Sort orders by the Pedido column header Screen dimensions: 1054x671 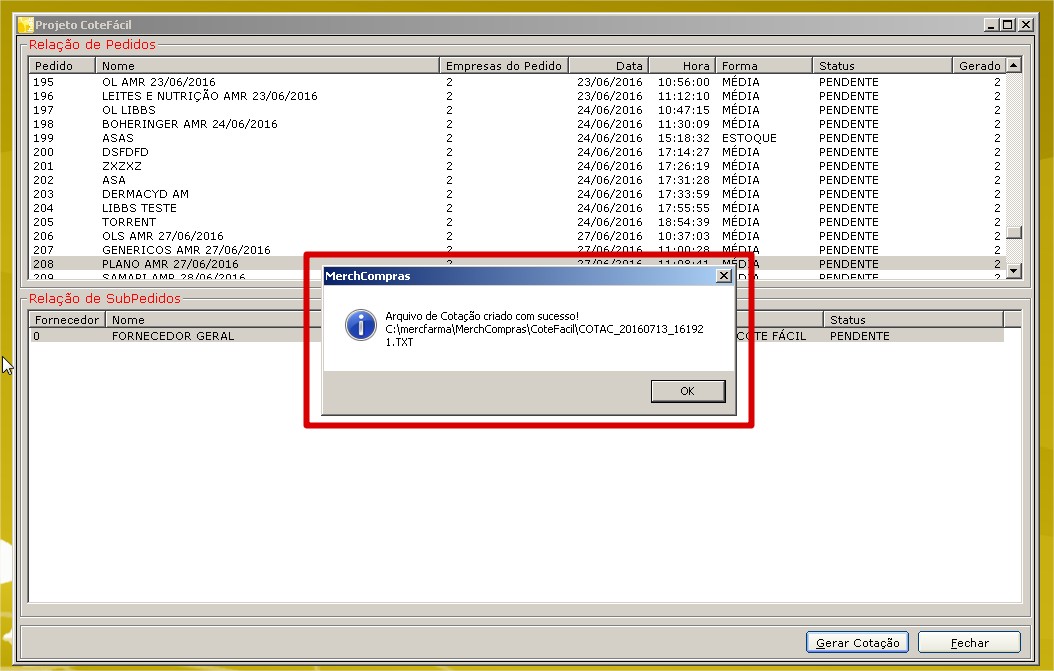(62, 66)
